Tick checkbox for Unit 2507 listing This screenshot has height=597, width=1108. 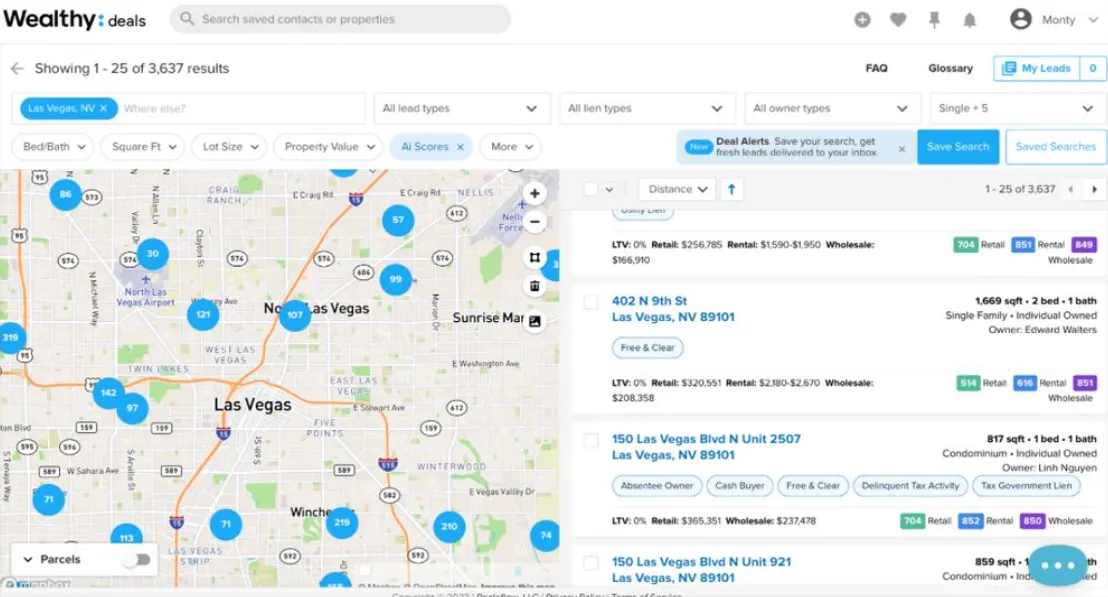[591, 440]
